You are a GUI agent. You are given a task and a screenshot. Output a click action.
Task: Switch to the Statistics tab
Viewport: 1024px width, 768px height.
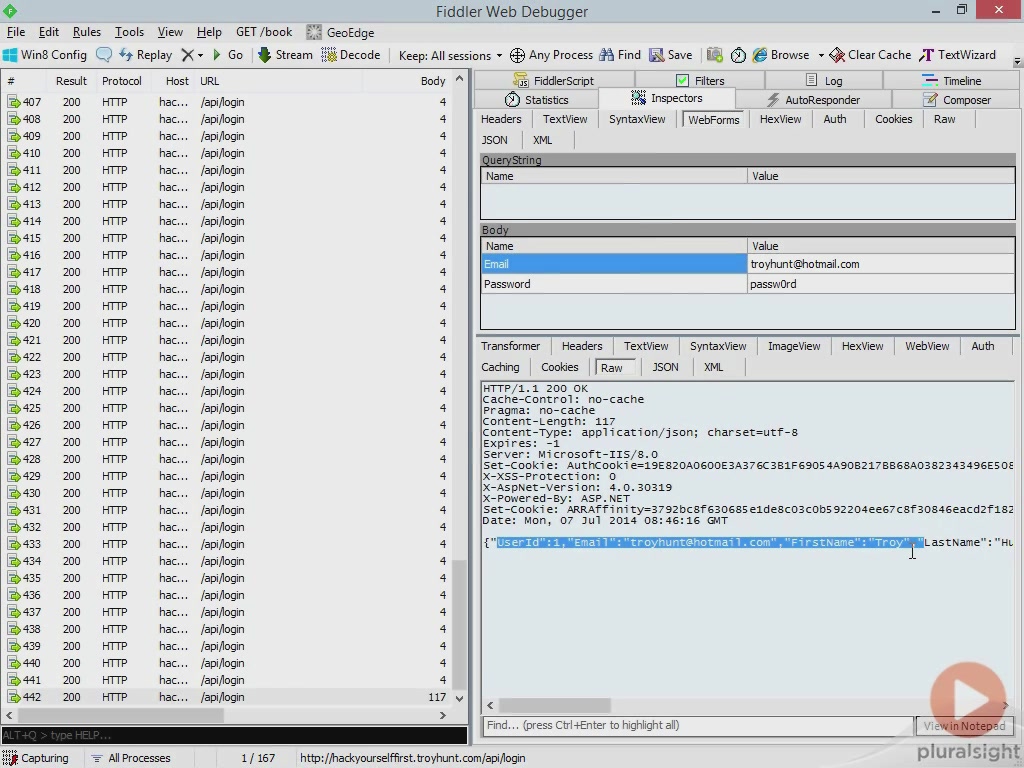coord(536,100)
